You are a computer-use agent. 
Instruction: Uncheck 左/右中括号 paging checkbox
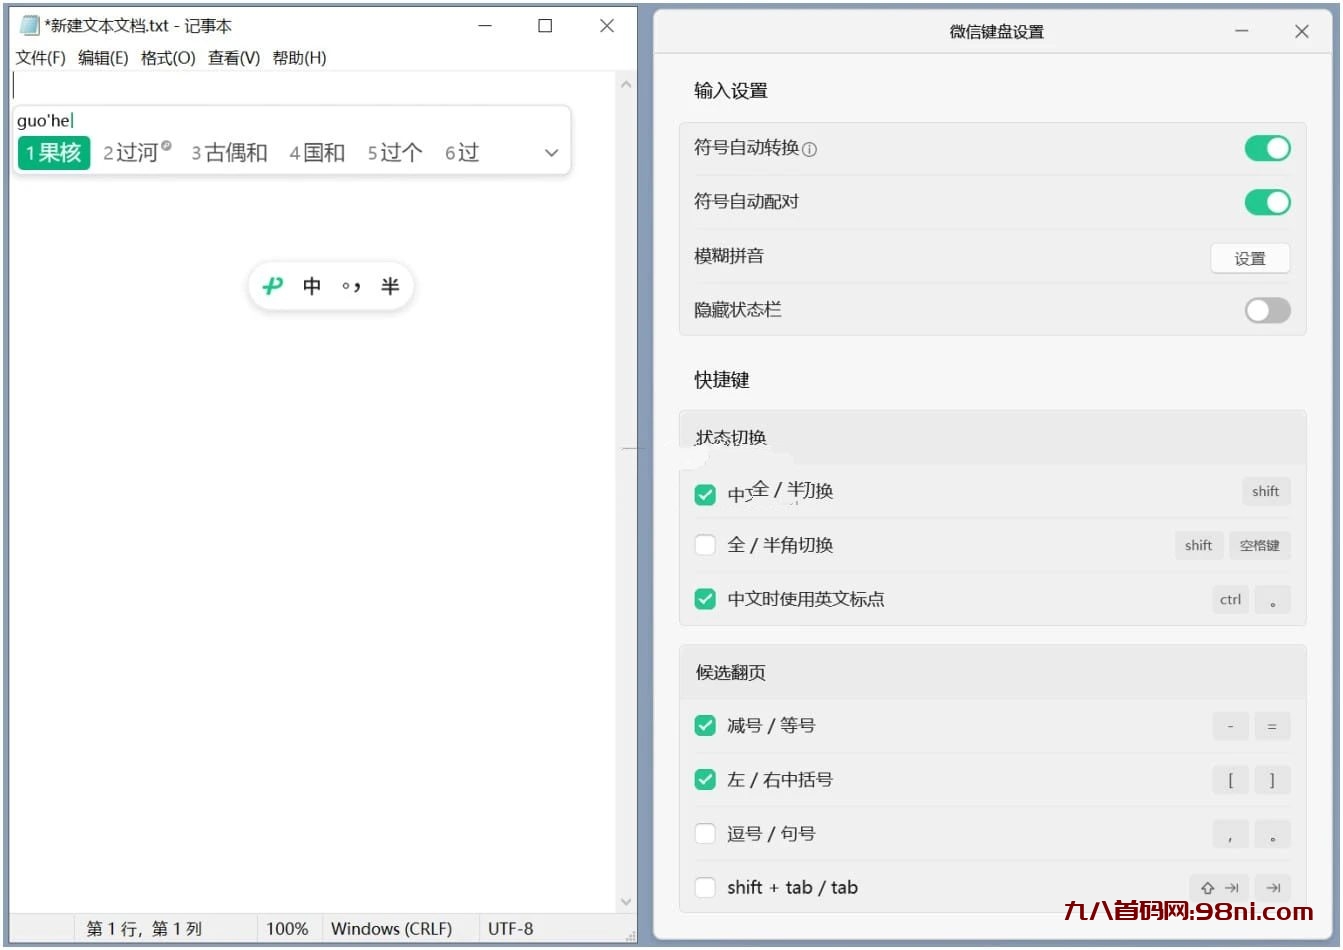(705, 779)
